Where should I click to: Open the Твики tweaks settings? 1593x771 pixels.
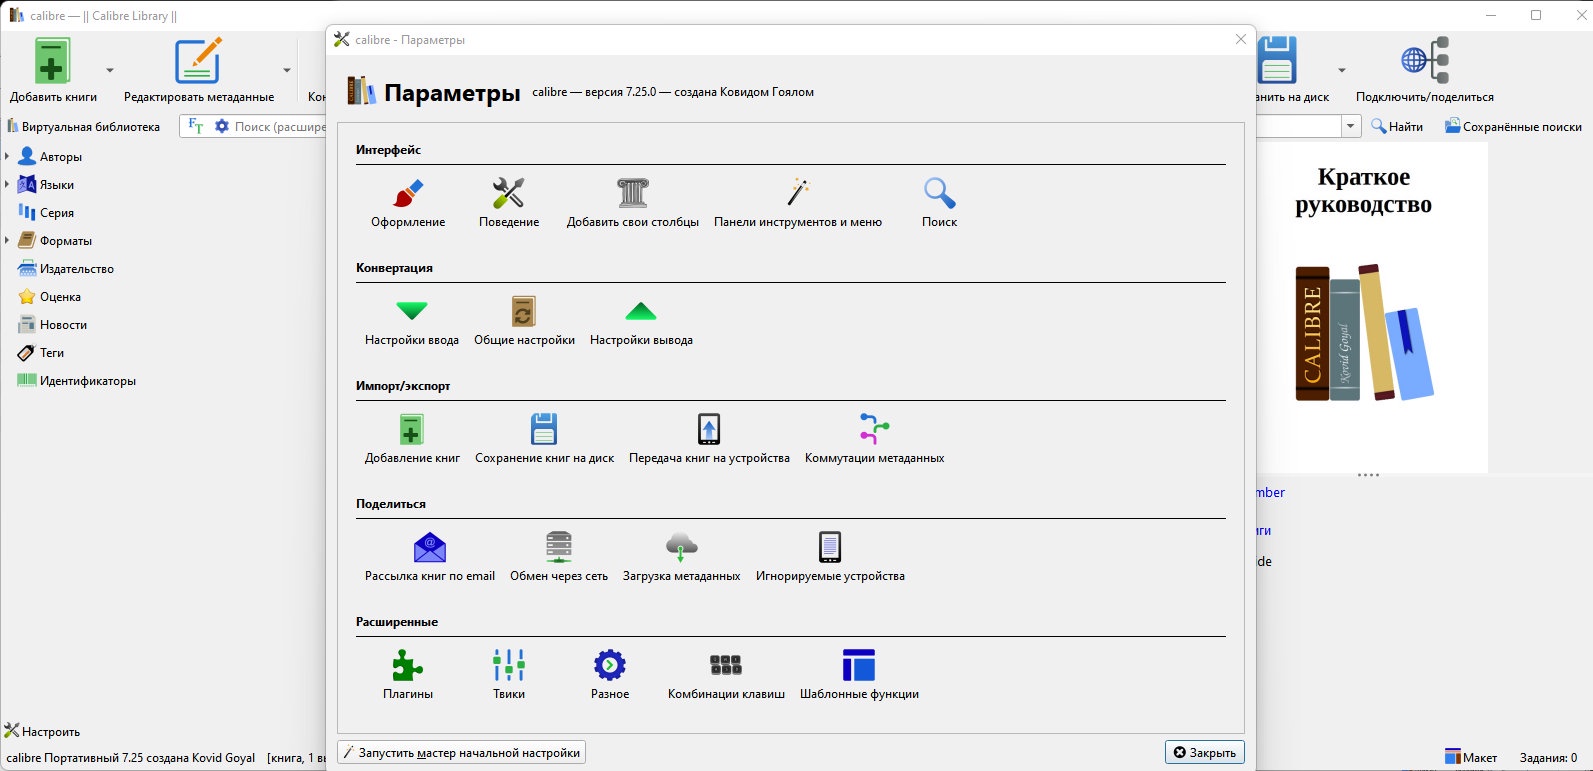(x=509, y=675)
